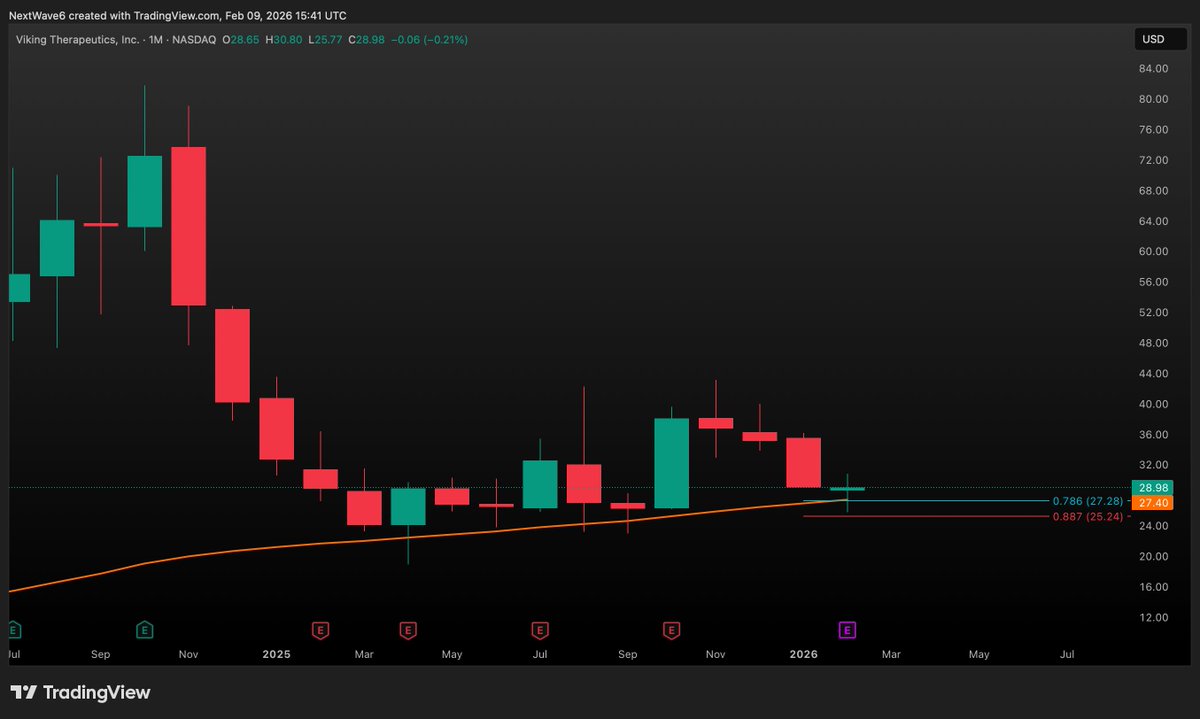Select the earnings marker between September and November 2025

671,631
